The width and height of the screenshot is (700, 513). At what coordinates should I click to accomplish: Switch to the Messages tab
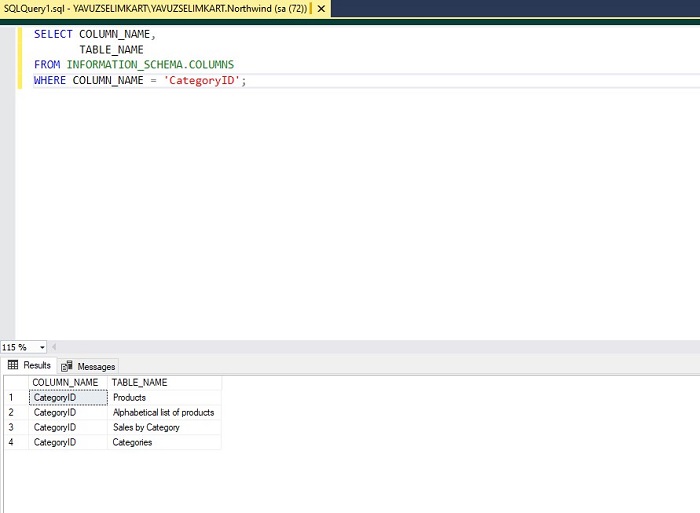pyautogui.click(x=88, y=367)
